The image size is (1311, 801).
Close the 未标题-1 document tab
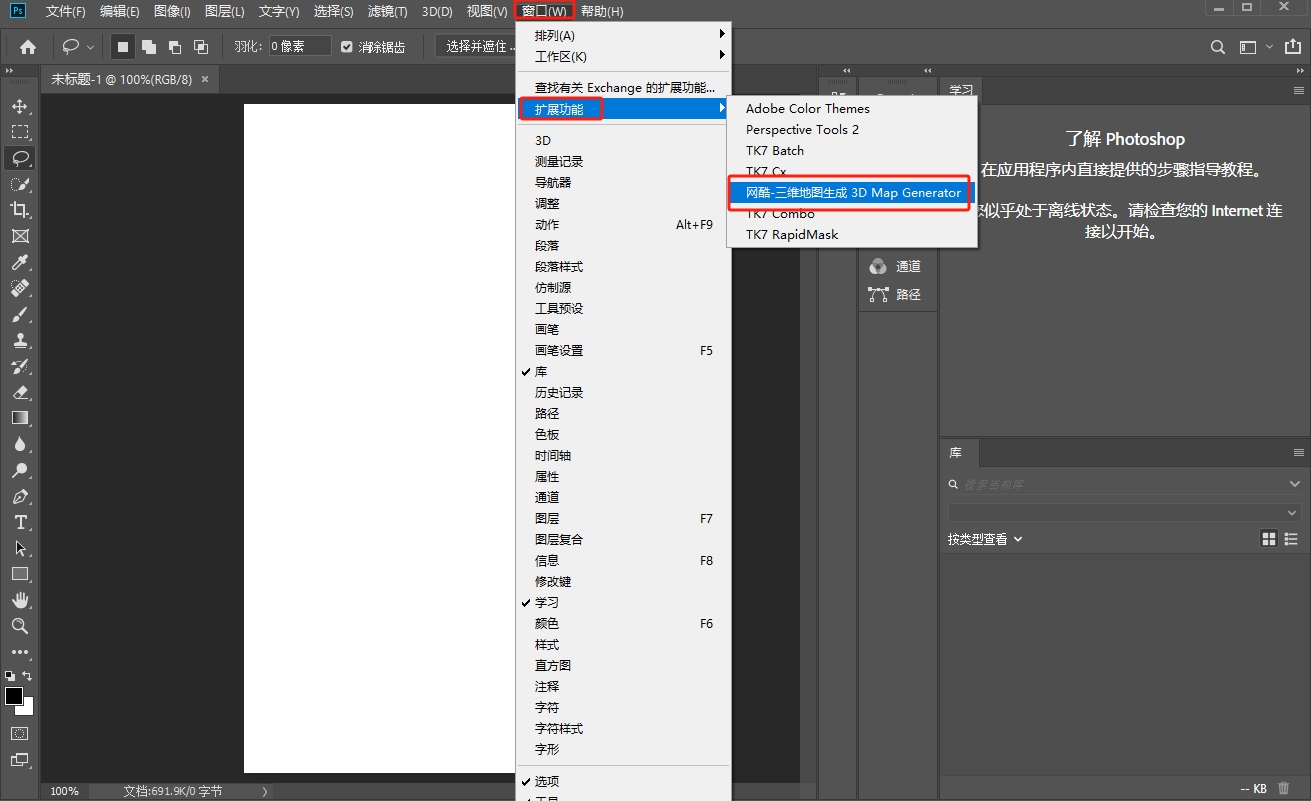[x=205, y=78]
